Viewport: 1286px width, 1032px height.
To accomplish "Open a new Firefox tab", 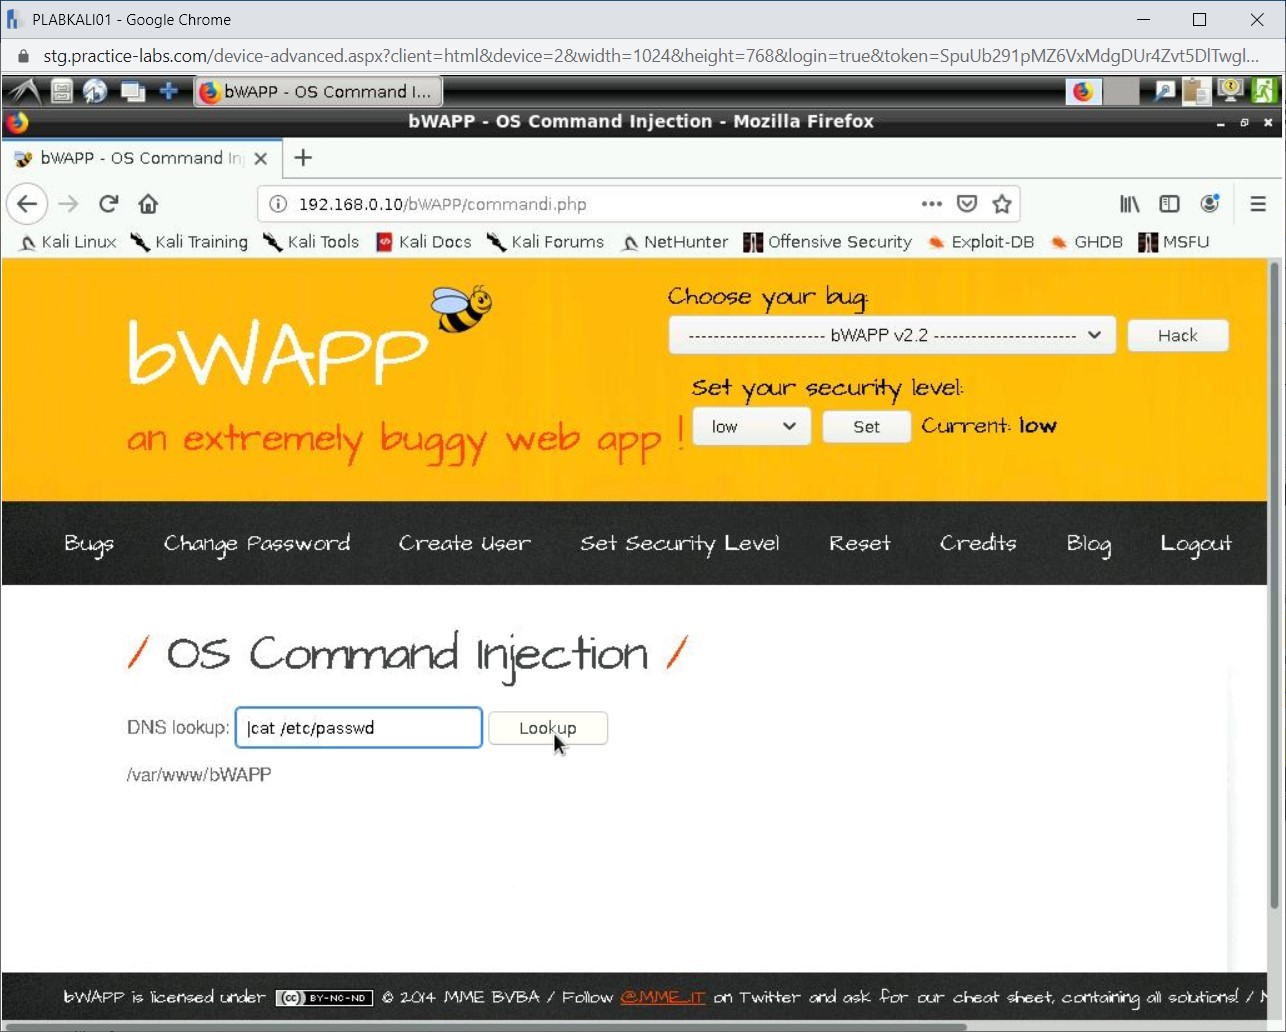I will (x=303, y=158).
